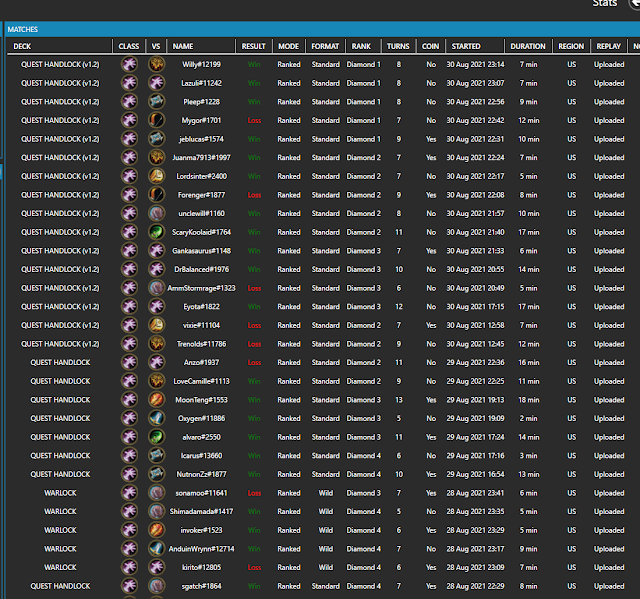Click start time 30 Aug 2021 21:40

[x=475, y=232]
